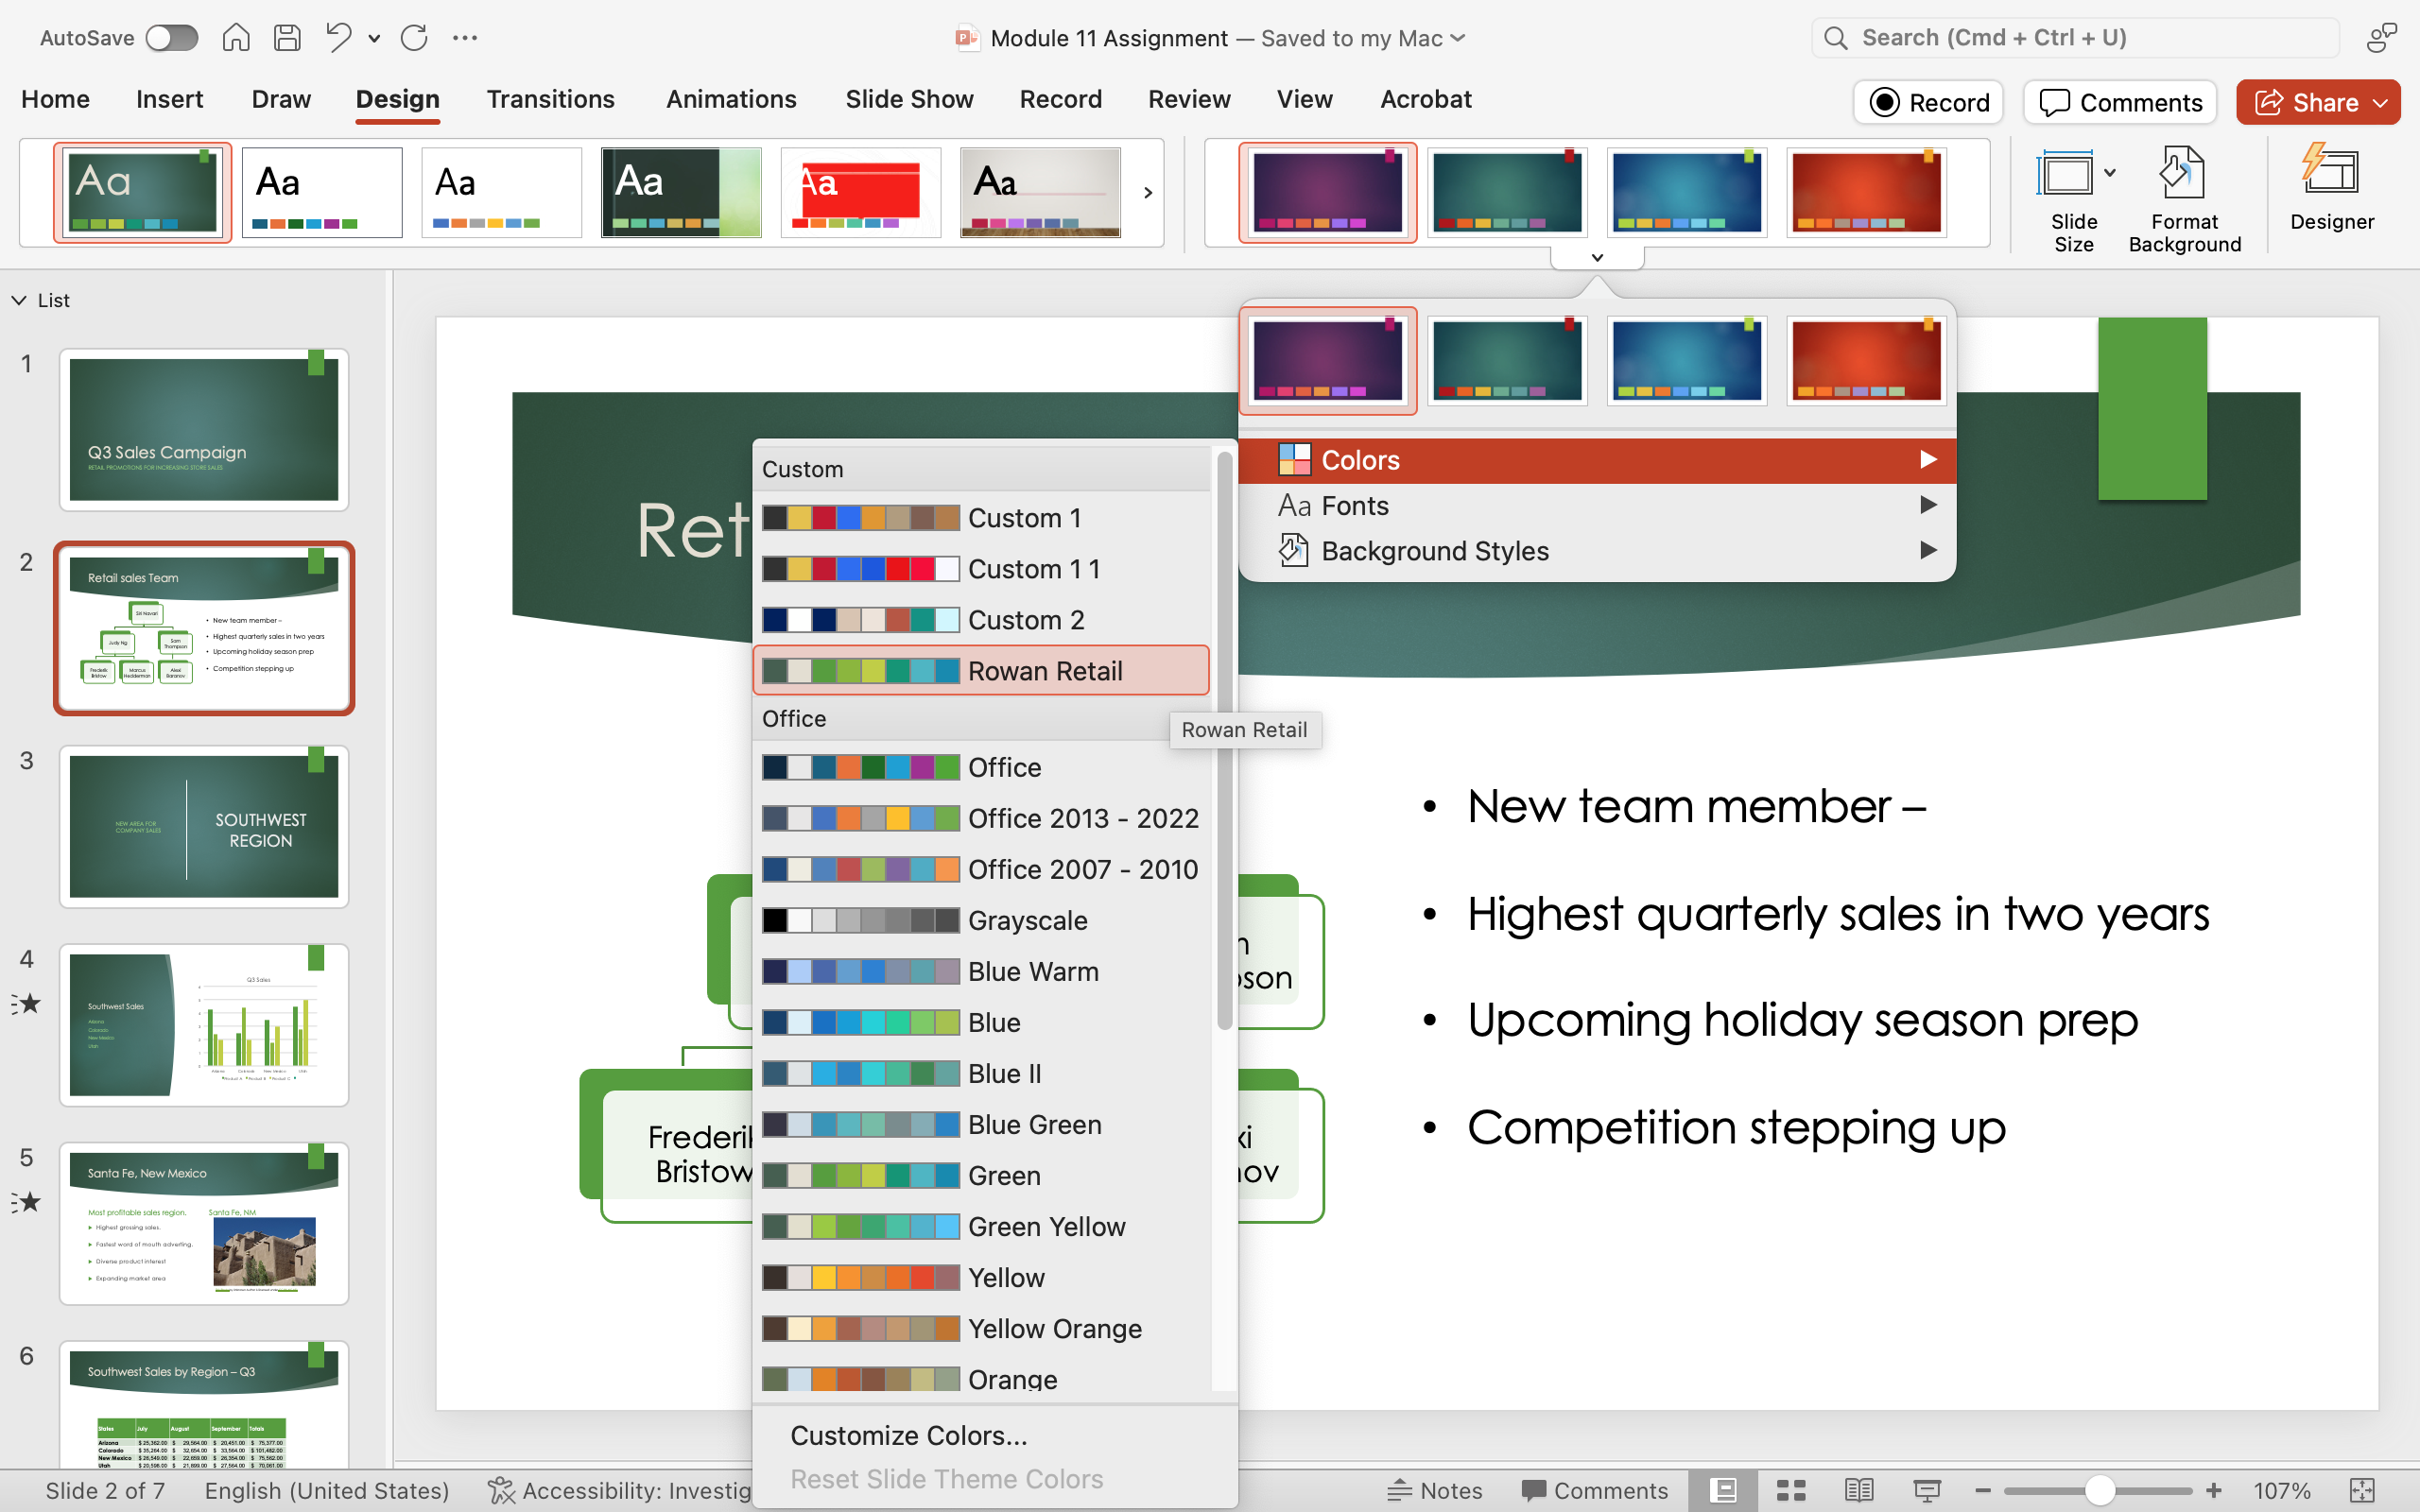The width and height of the screenshot is (2420, 1512).
Task: Open the Acrobat tab
Action: click(x=1426, y=99)
